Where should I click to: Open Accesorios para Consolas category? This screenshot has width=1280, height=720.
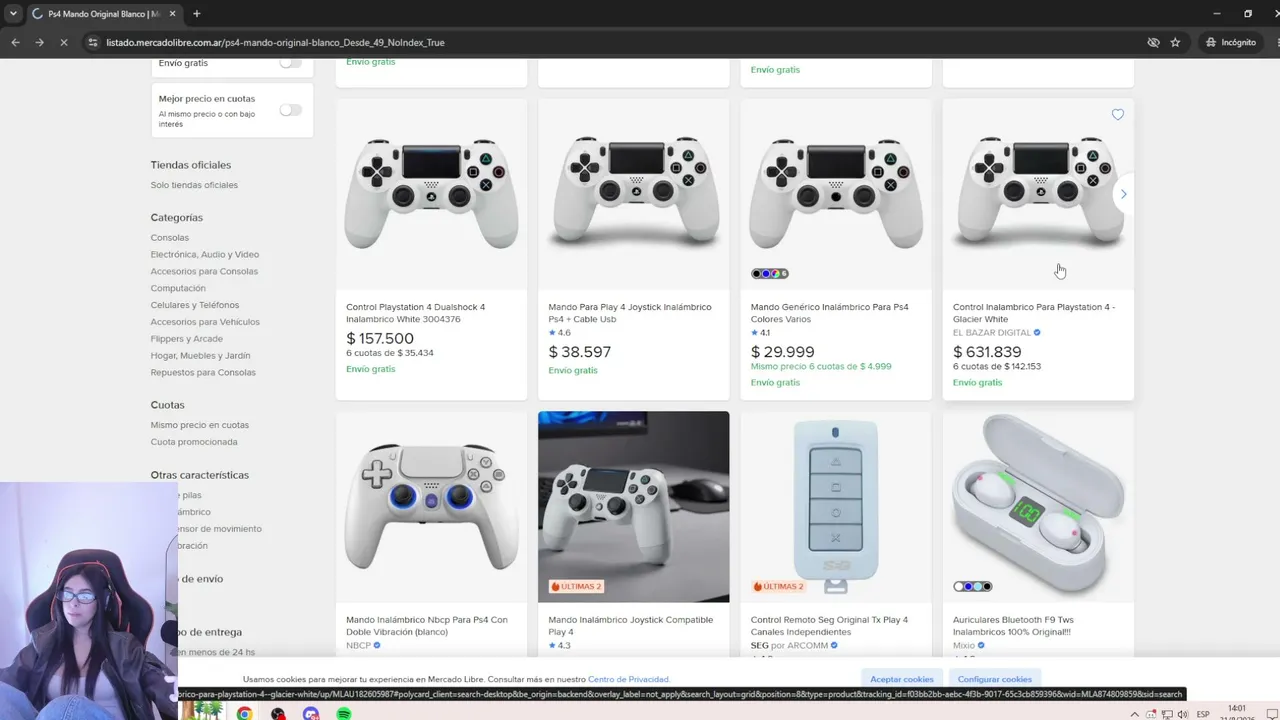[x=204, y=272]
